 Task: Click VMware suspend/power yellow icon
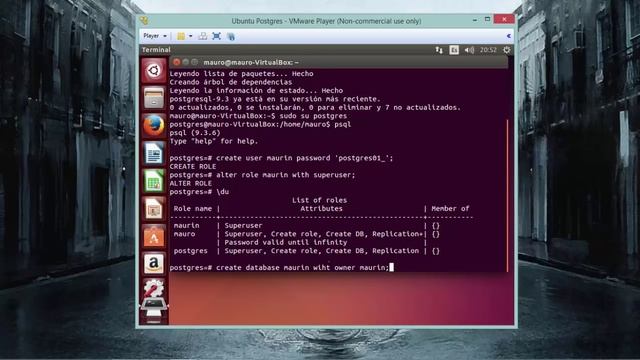[x=181, y=36]
